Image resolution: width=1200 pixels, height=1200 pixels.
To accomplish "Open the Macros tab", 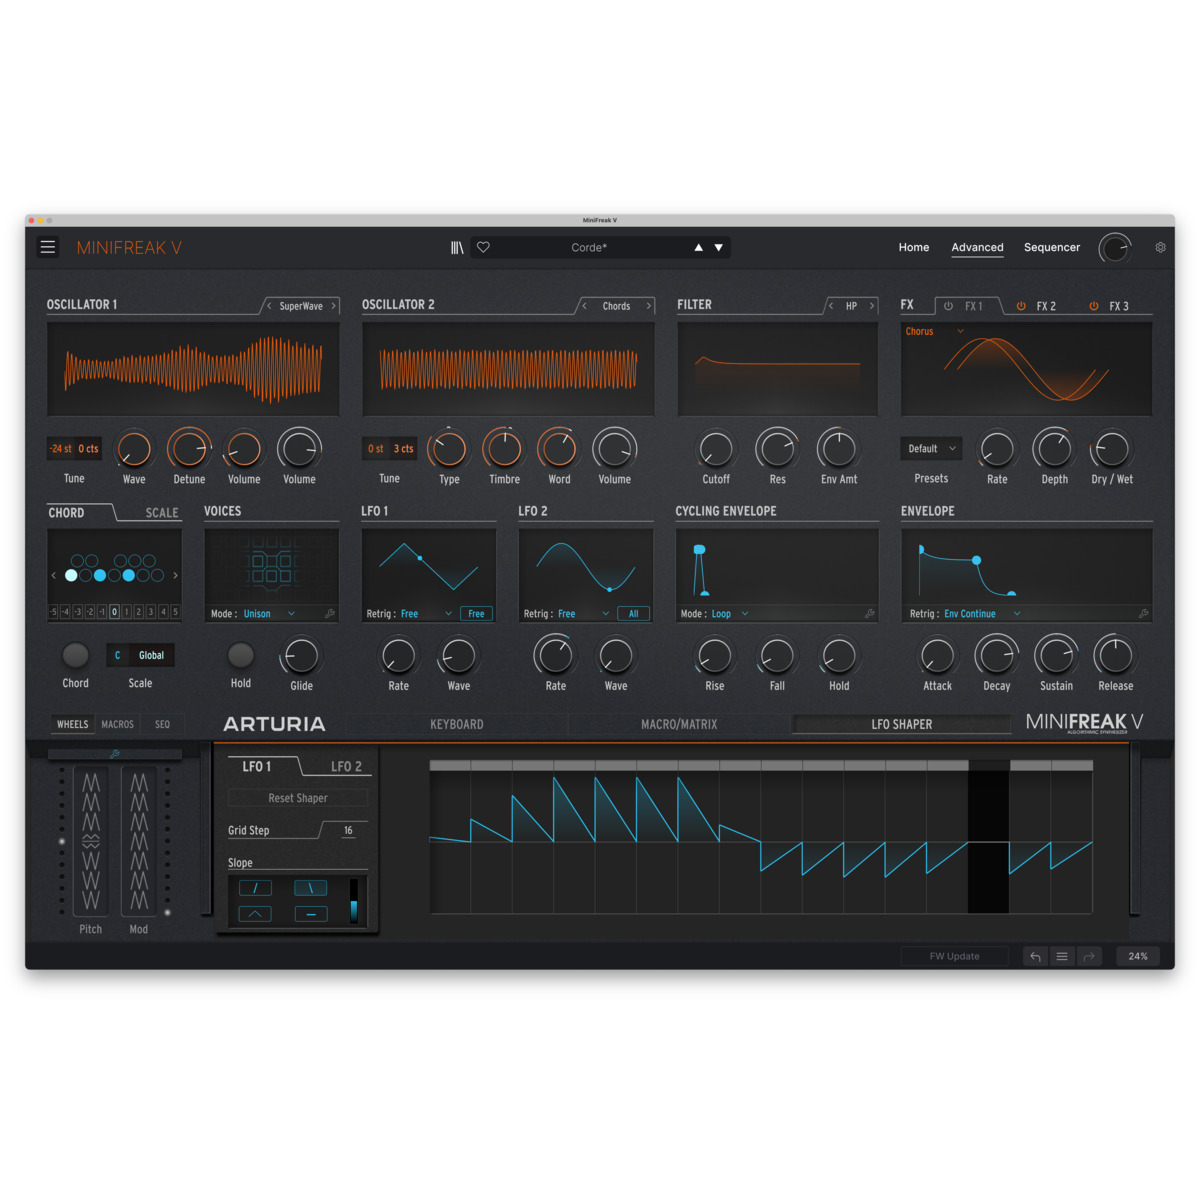I will 118,724.
